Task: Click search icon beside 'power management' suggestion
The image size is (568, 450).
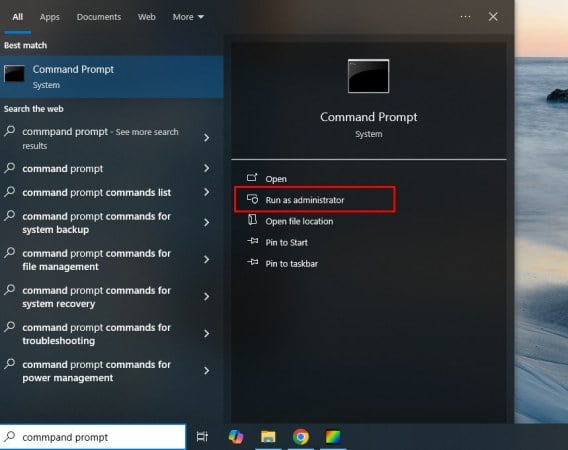Action: pyautogui.click(x=10, y=364)
